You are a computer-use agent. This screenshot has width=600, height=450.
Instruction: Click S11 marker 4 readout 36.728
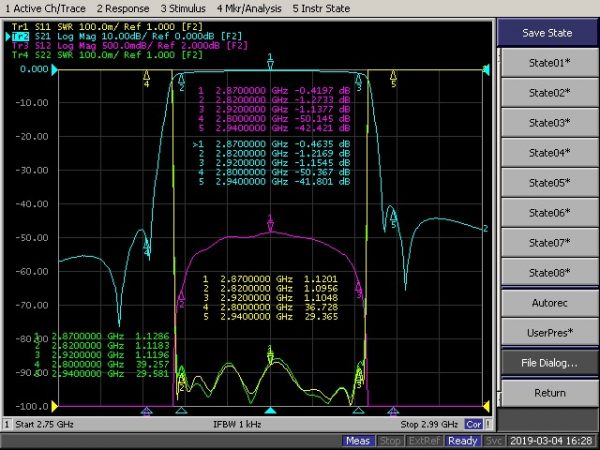pyautogui.click(x=271, y=307)
